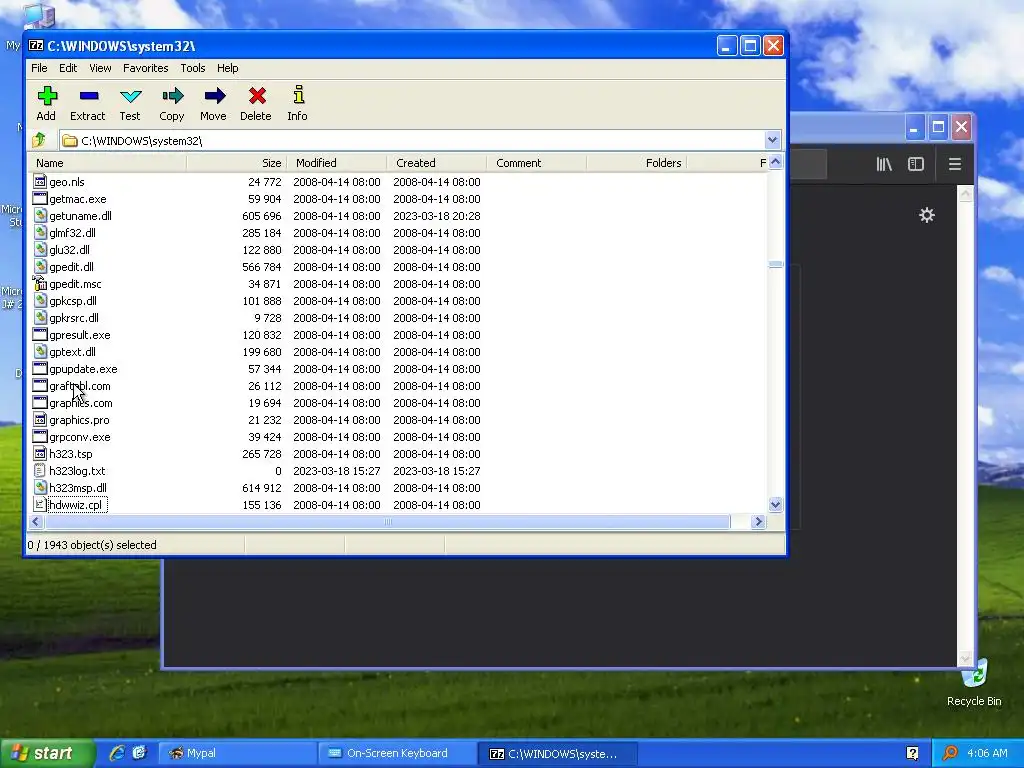The width and height of the screenshot is (1024, 768).
Task: Toggle sidebar icon in Mypal window
Action: [x=916, y=164]
